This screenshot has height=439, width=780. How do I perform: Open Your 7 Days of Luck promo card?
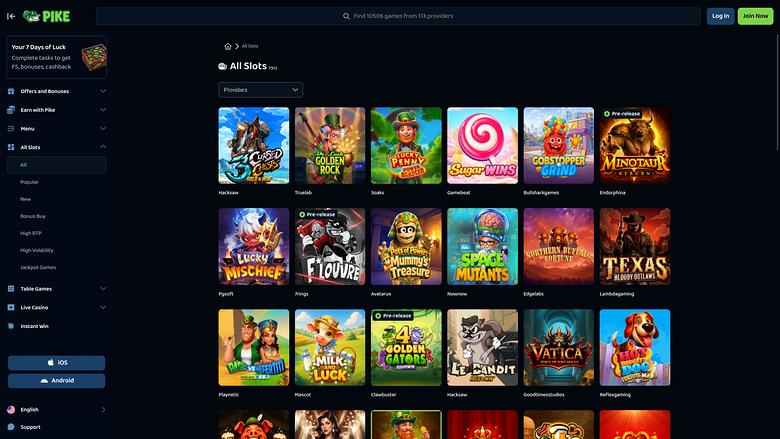coord(57,57)
